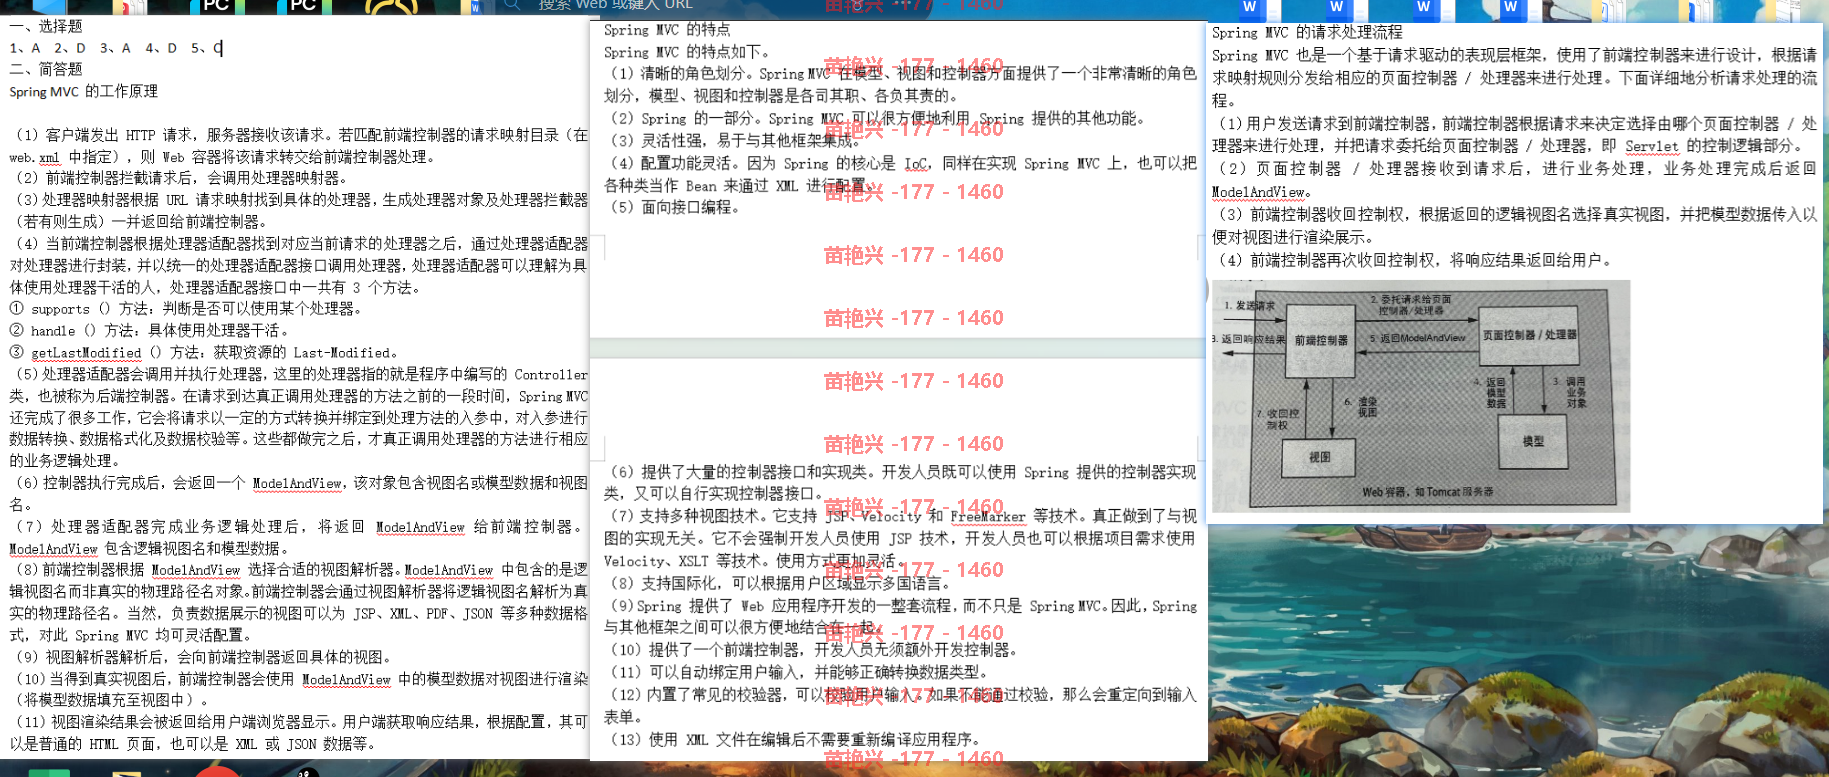This screenshot has height=777, width=1829.
Task: Click diagram caption Web 容器, 如 Tomcat 服务器
Action: pyautogui.click(x=1428, y=493)
